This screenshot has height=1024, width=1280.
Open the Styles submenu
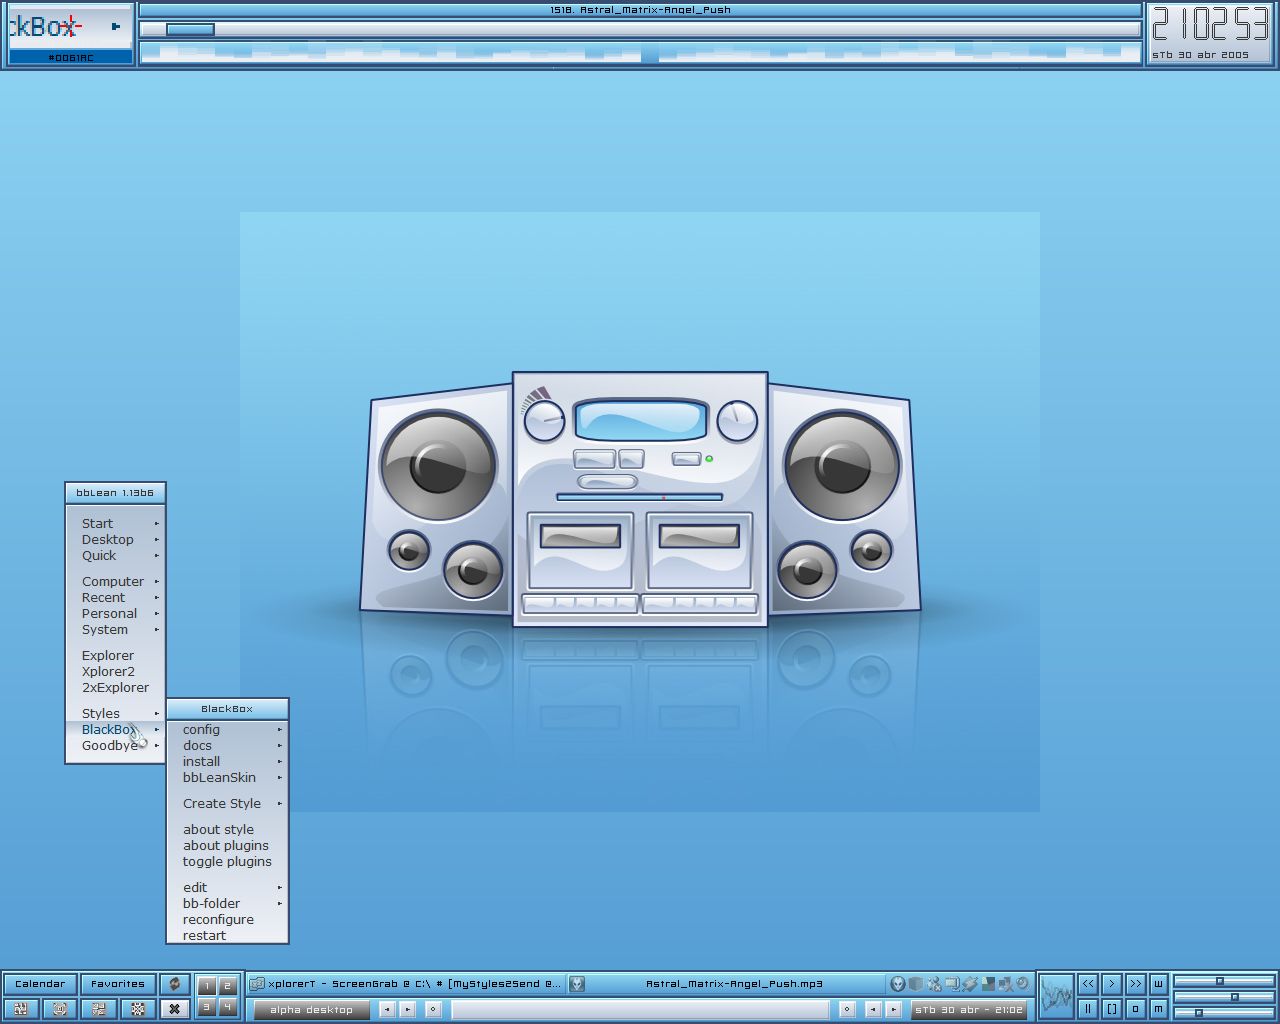115,713
